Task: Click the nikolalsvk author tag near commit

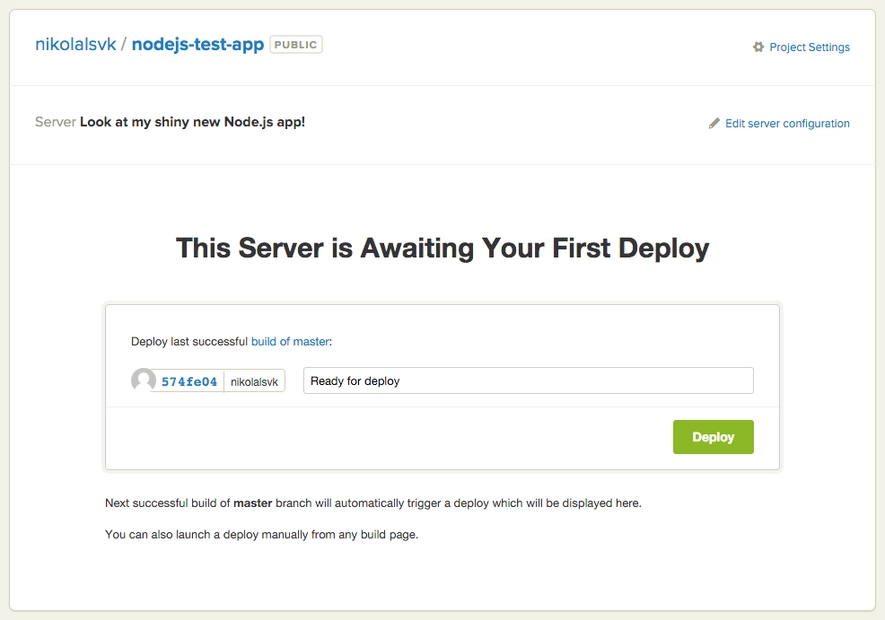Action: pos(255,381)
